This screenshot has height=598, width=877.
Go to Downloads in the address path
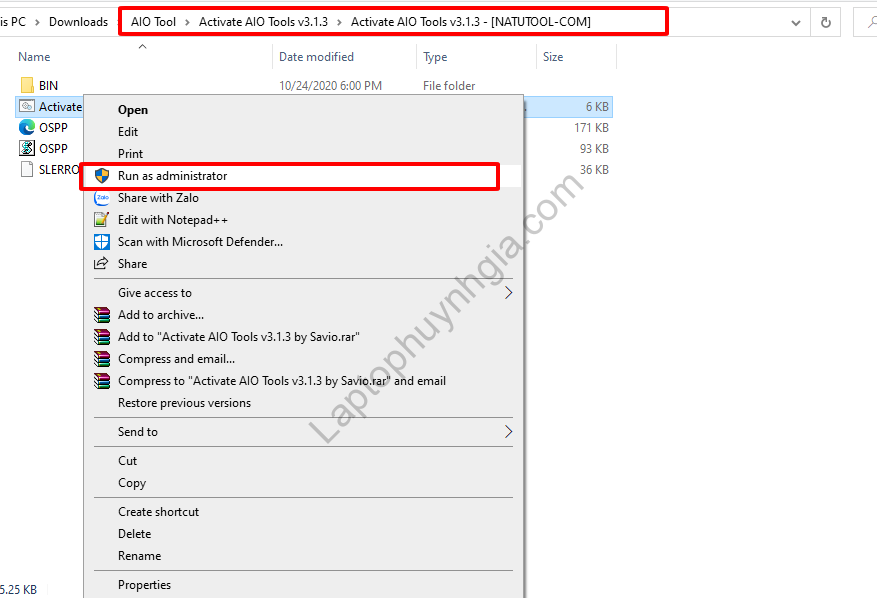click(78, 22)
